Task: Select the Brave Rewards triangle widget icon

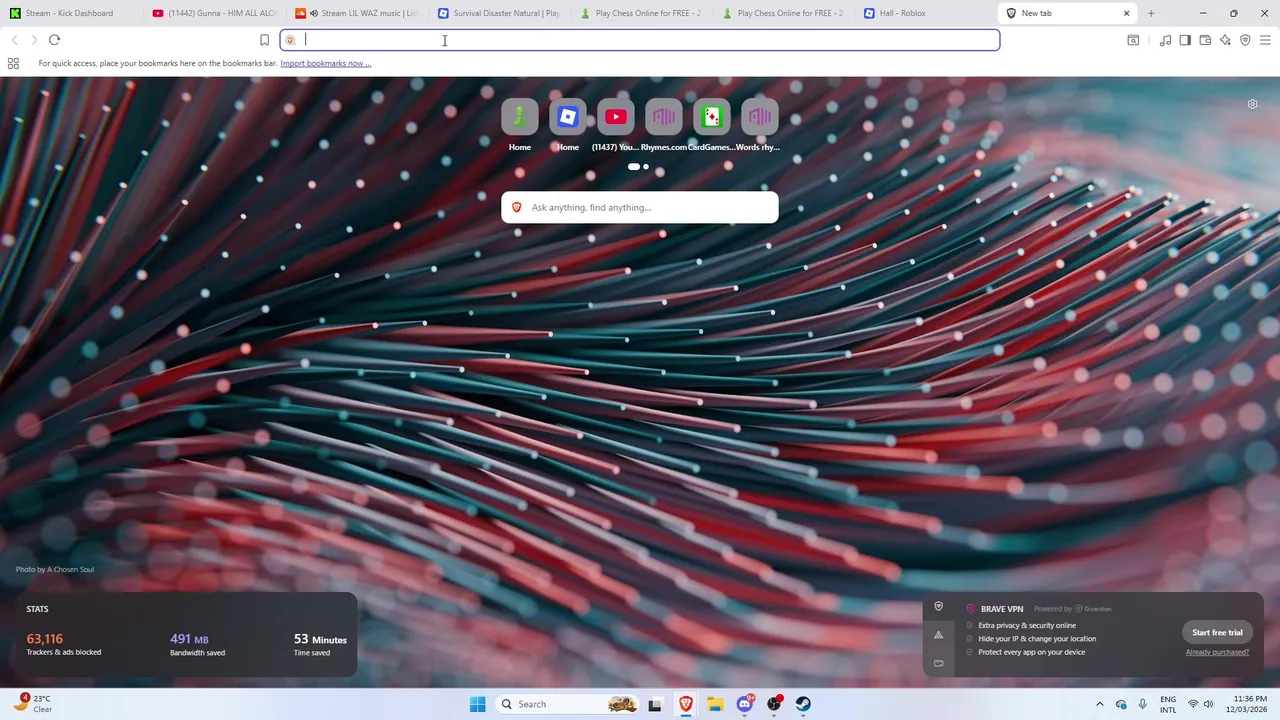Action: pos(938,634)
